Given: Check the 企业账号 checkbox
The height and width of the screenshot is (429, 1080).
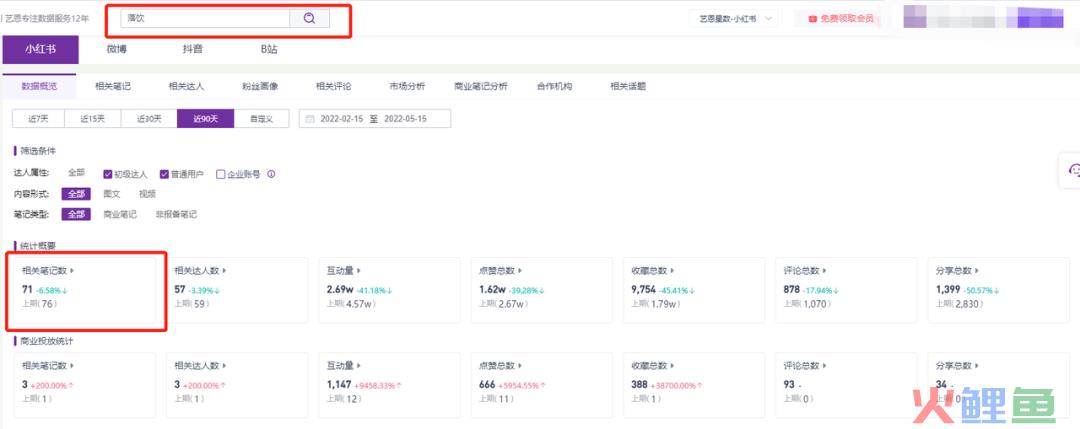Looking at the screenshot, I should 220,174.
